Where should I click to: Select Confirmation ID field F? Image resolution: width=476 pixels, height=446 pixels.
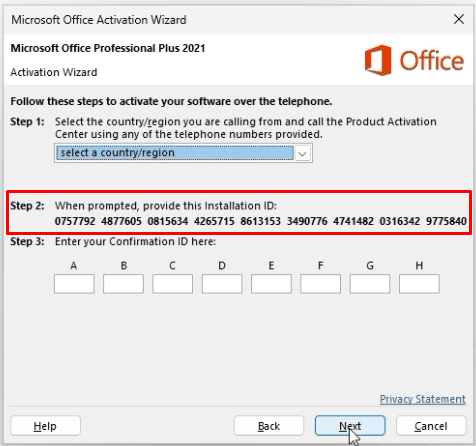coord(320,284)
